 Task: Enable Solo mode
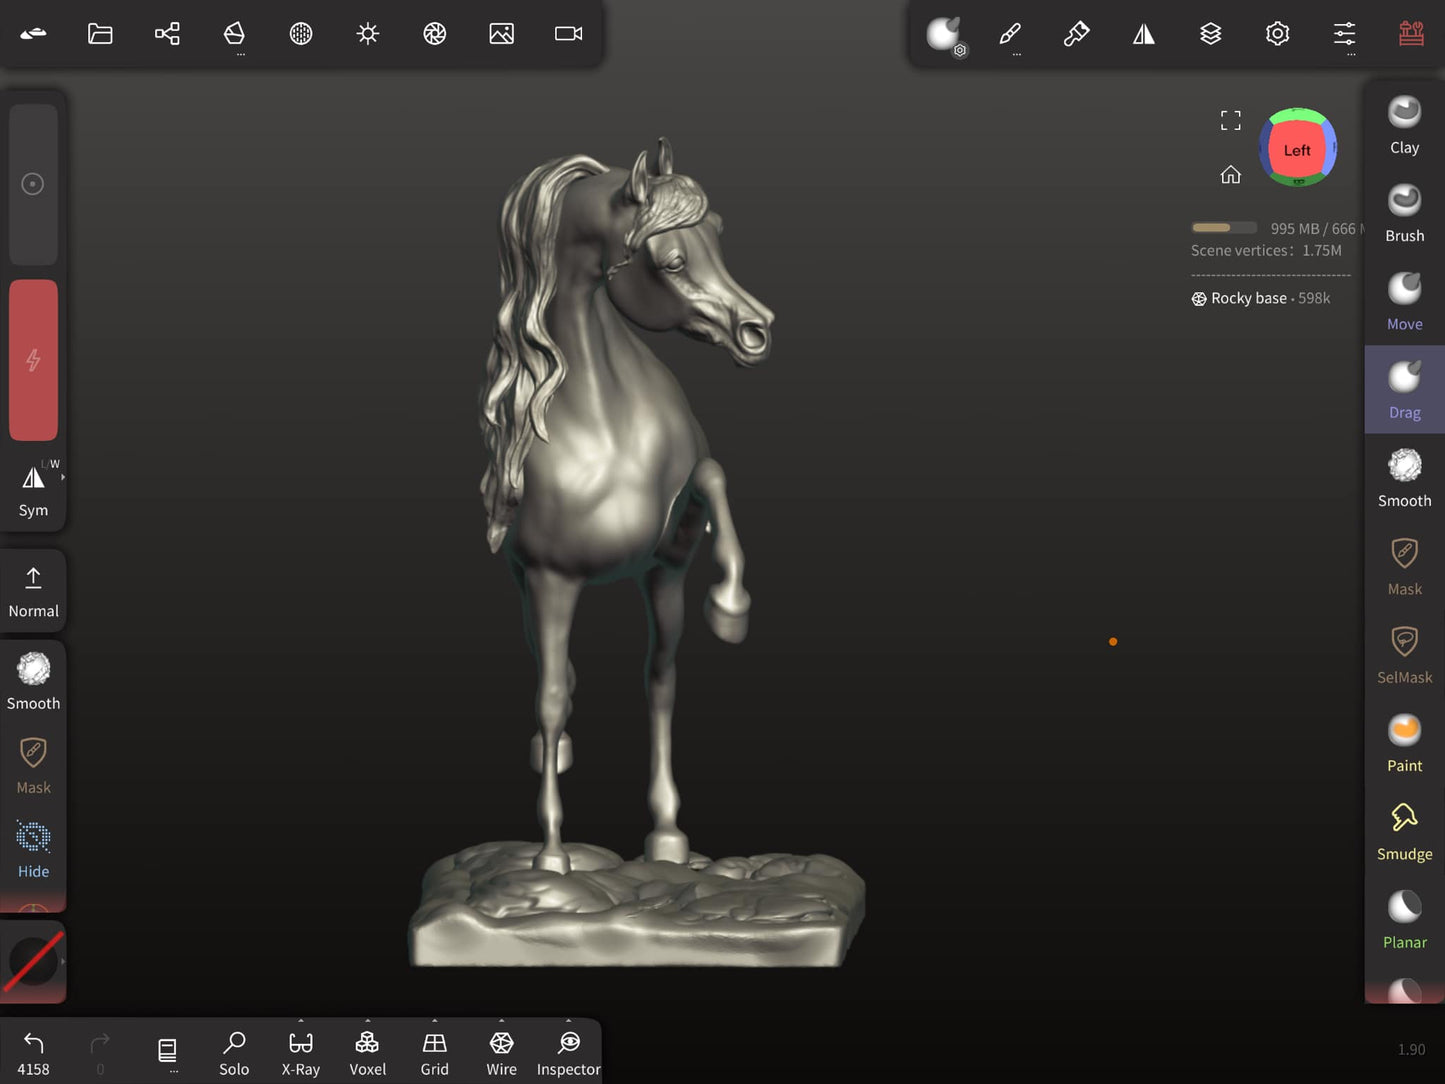pyautogui.click(x=234, y=1053)
